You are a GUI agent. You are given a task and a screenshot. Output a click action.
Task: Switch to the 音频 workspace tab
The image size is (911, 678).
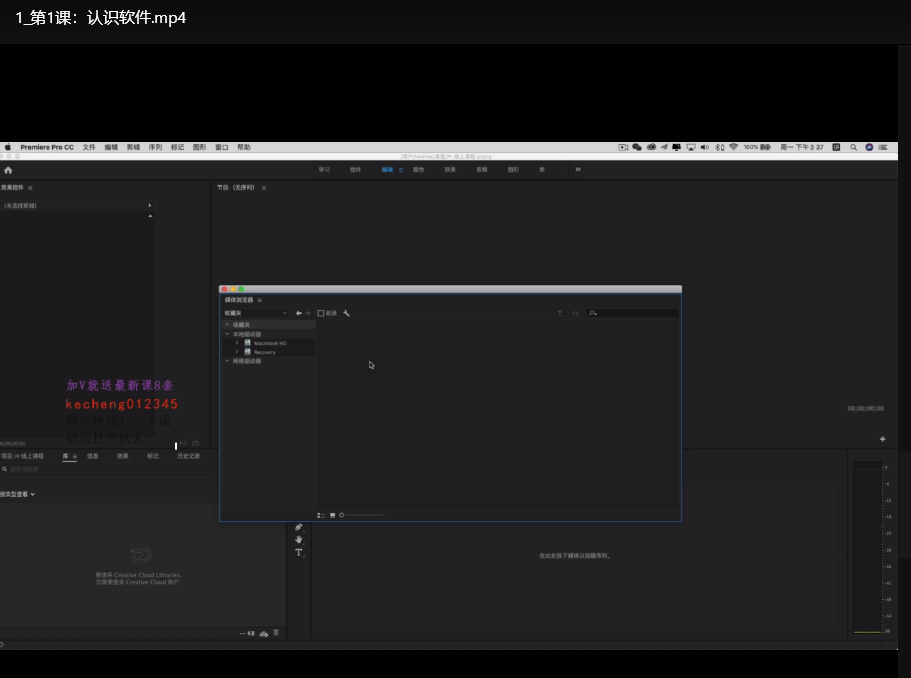pyautogui.click(x=482, y=170)
